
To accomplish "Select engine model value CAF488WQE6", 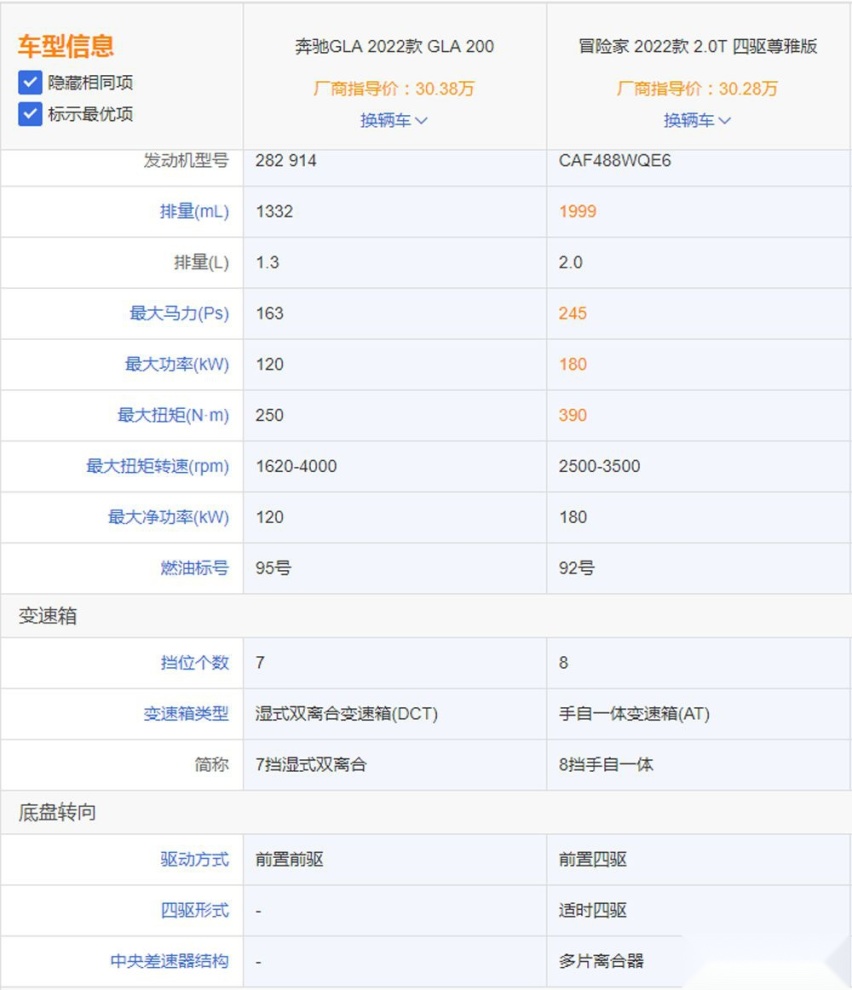I will pos(615,160).
